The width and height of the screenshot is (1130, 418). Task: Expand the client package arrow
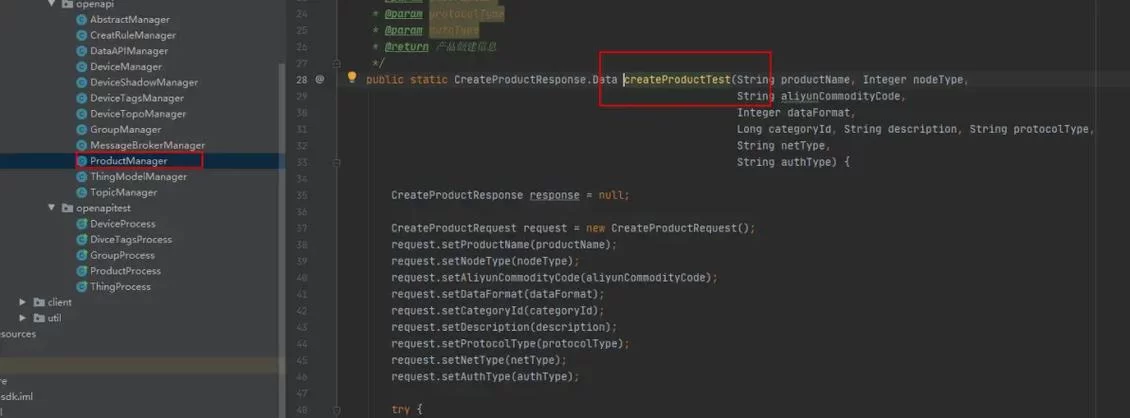23,302
